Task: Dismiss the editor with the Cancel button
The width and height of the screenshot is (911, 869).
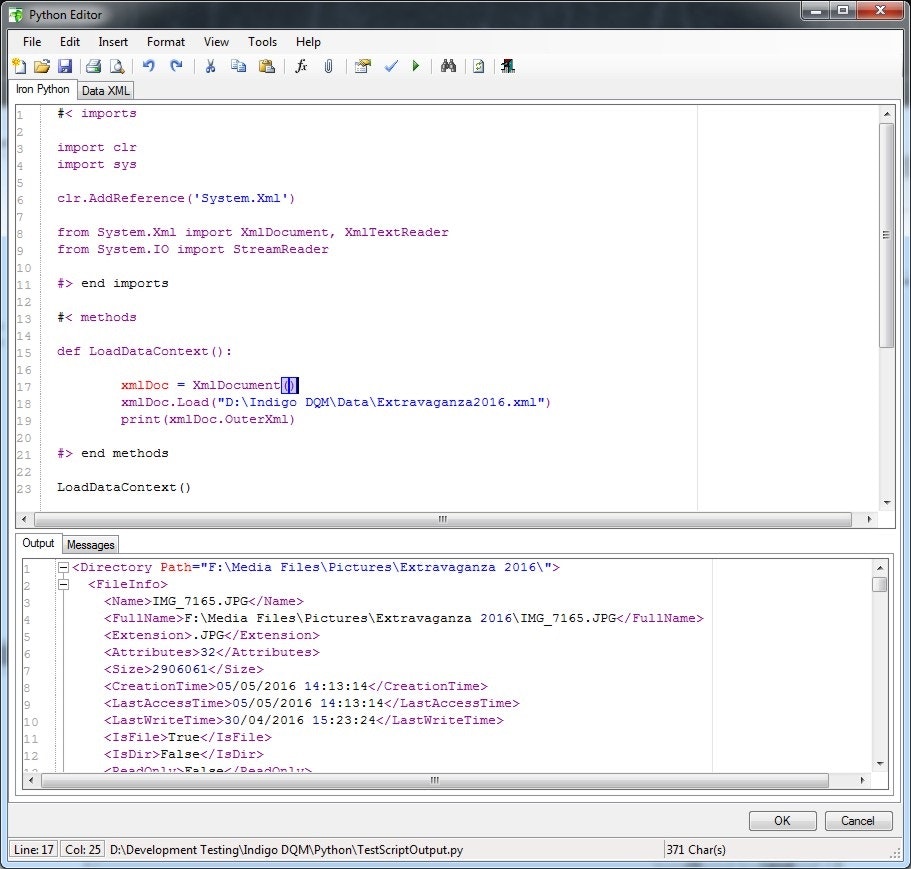Action: [858, 820]
